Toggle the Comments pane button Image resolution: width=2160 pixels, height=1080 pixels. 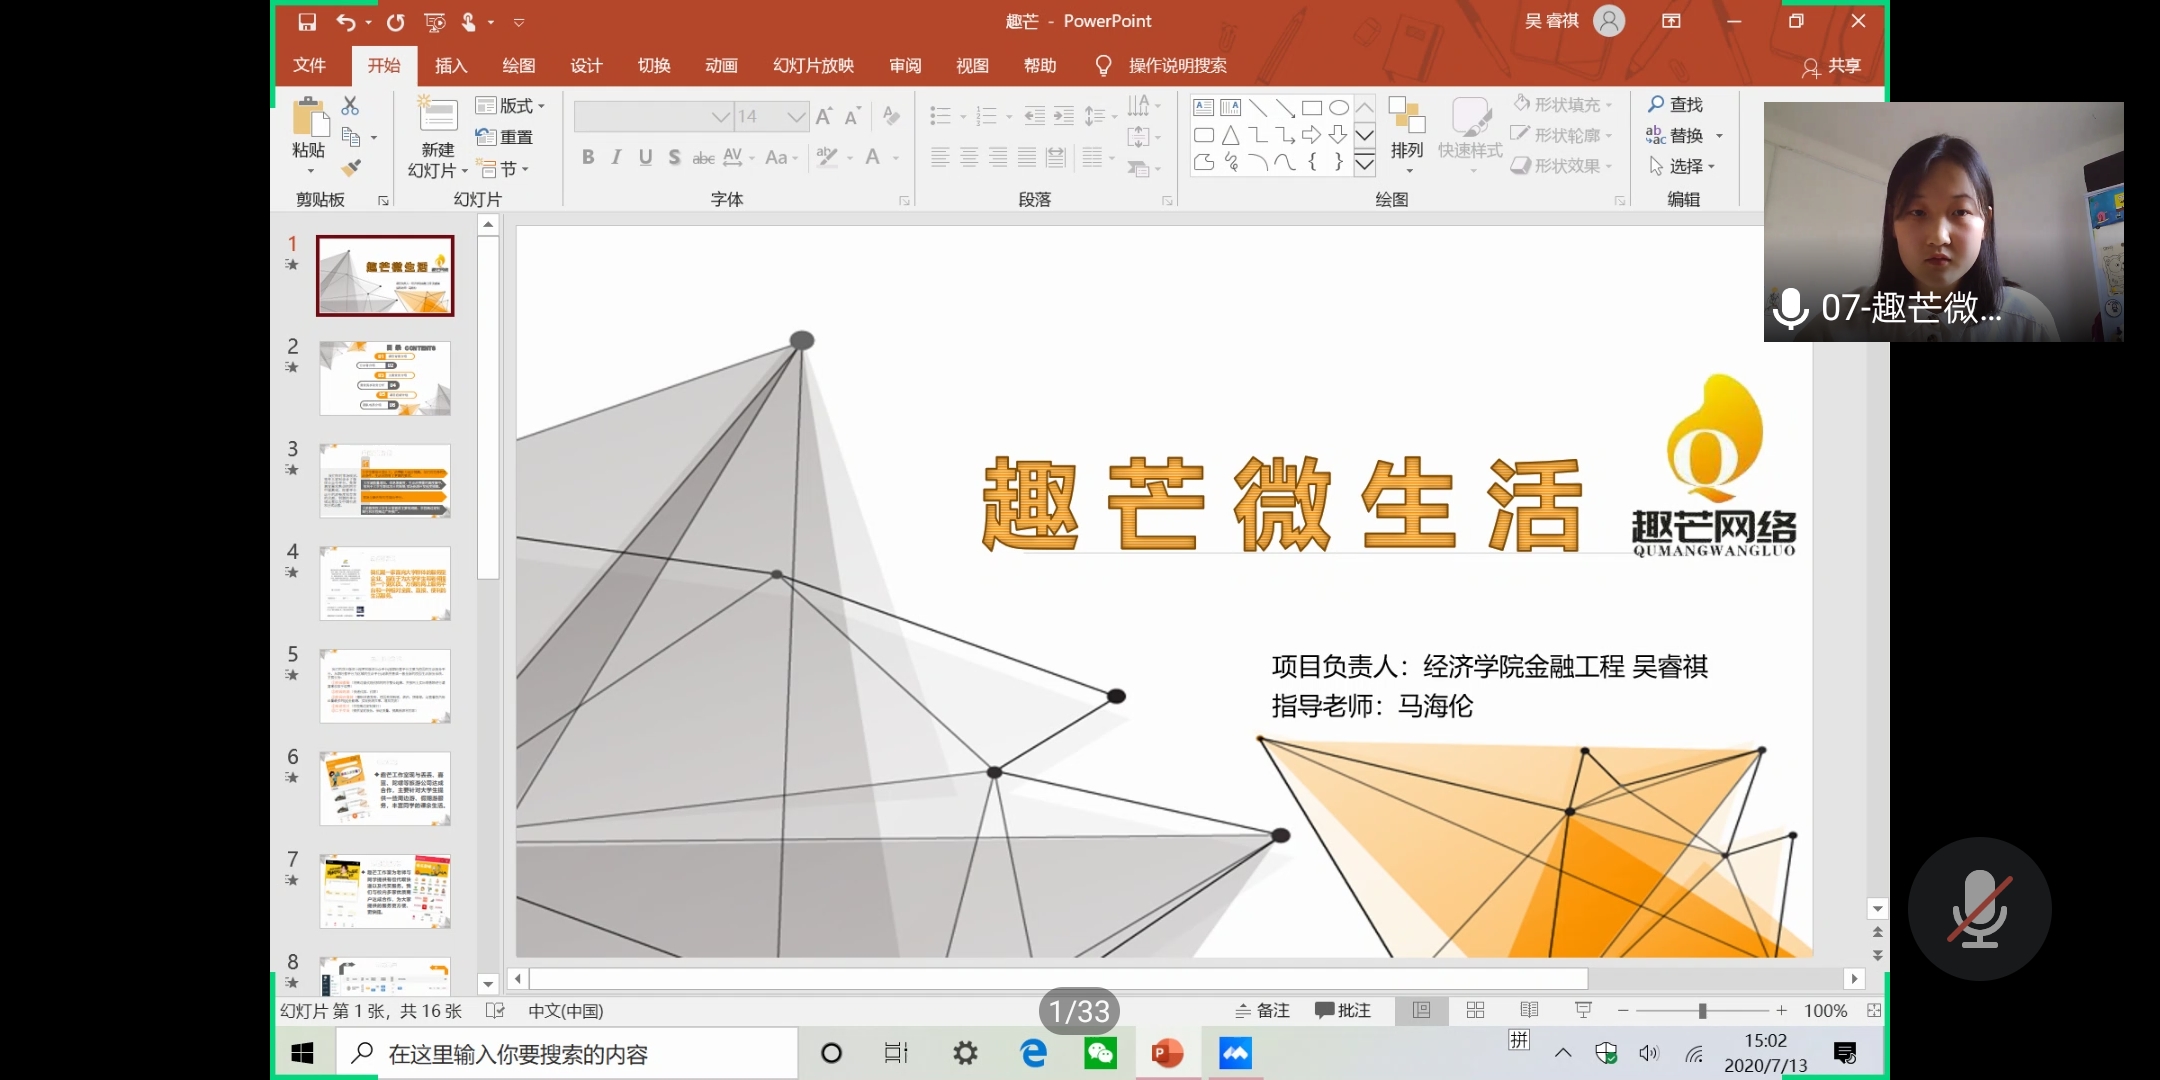1343,1010
